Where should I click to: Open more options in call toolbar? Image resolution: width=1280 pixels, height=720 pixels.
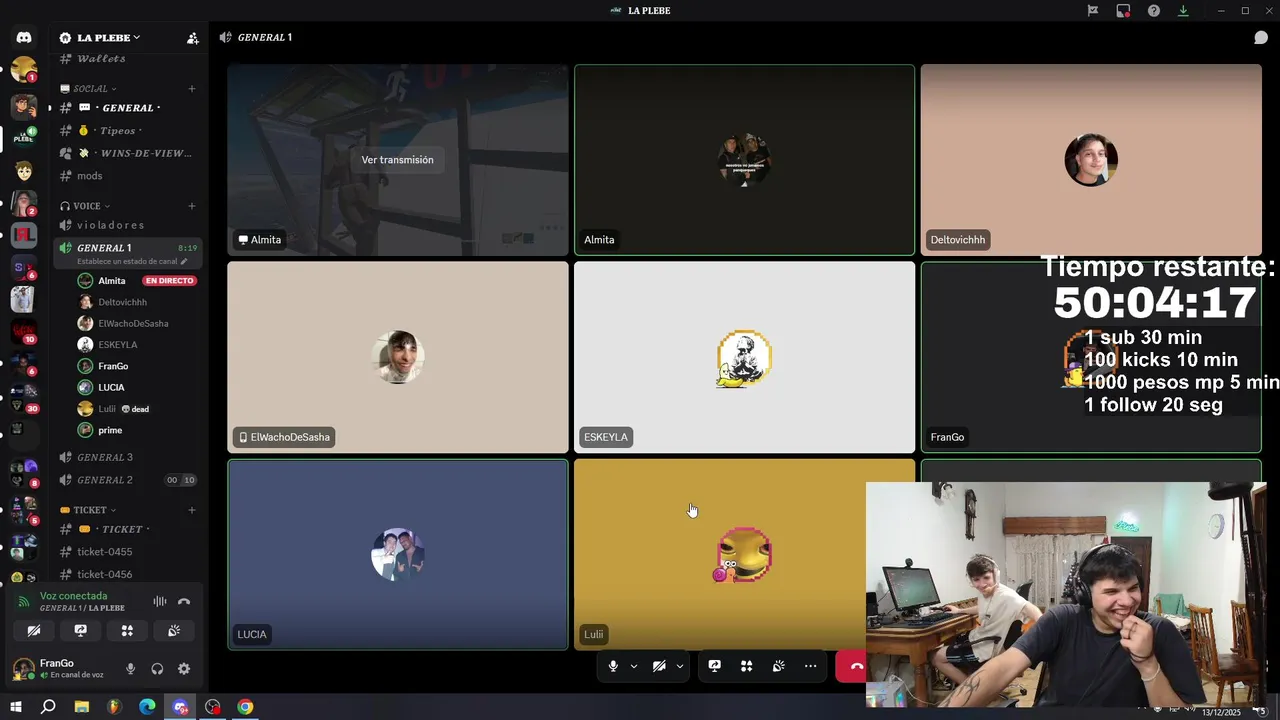[x=810, y=666]
